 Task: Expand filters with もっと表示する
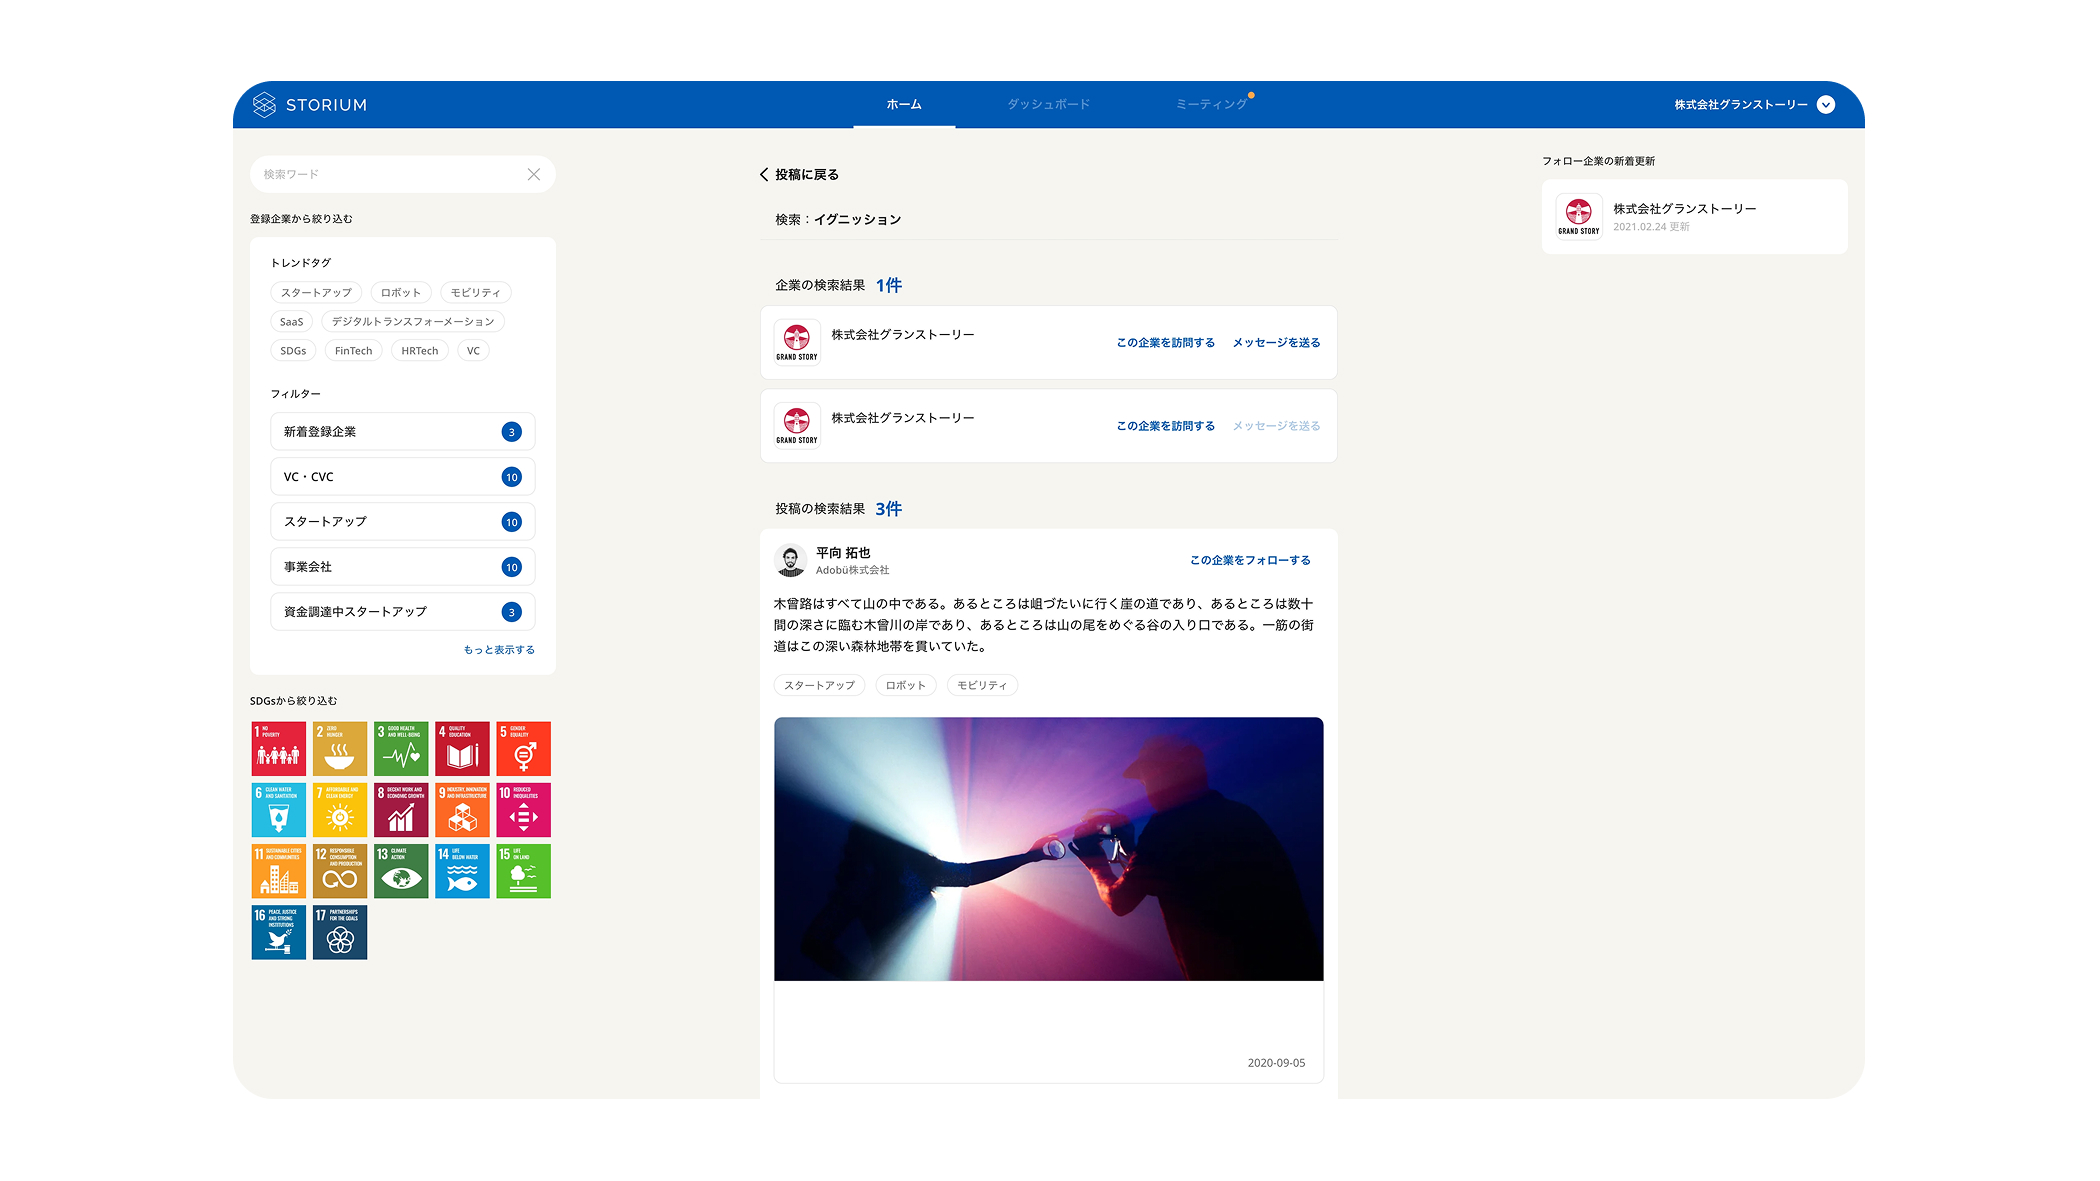tap(499, 649)
